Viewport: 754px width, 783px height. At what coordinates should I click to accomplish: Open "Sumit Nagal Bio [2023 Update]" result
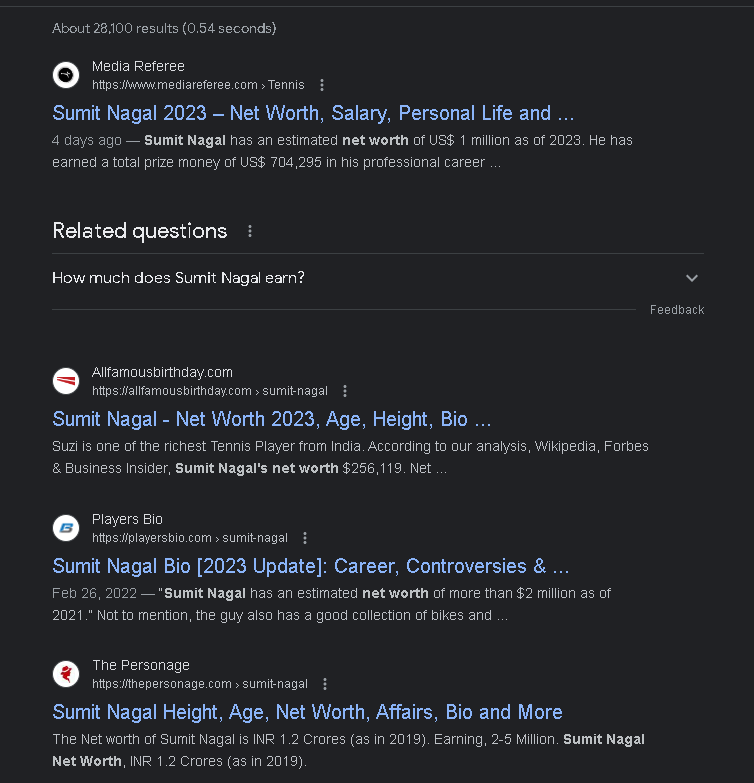tap(310, 566)
